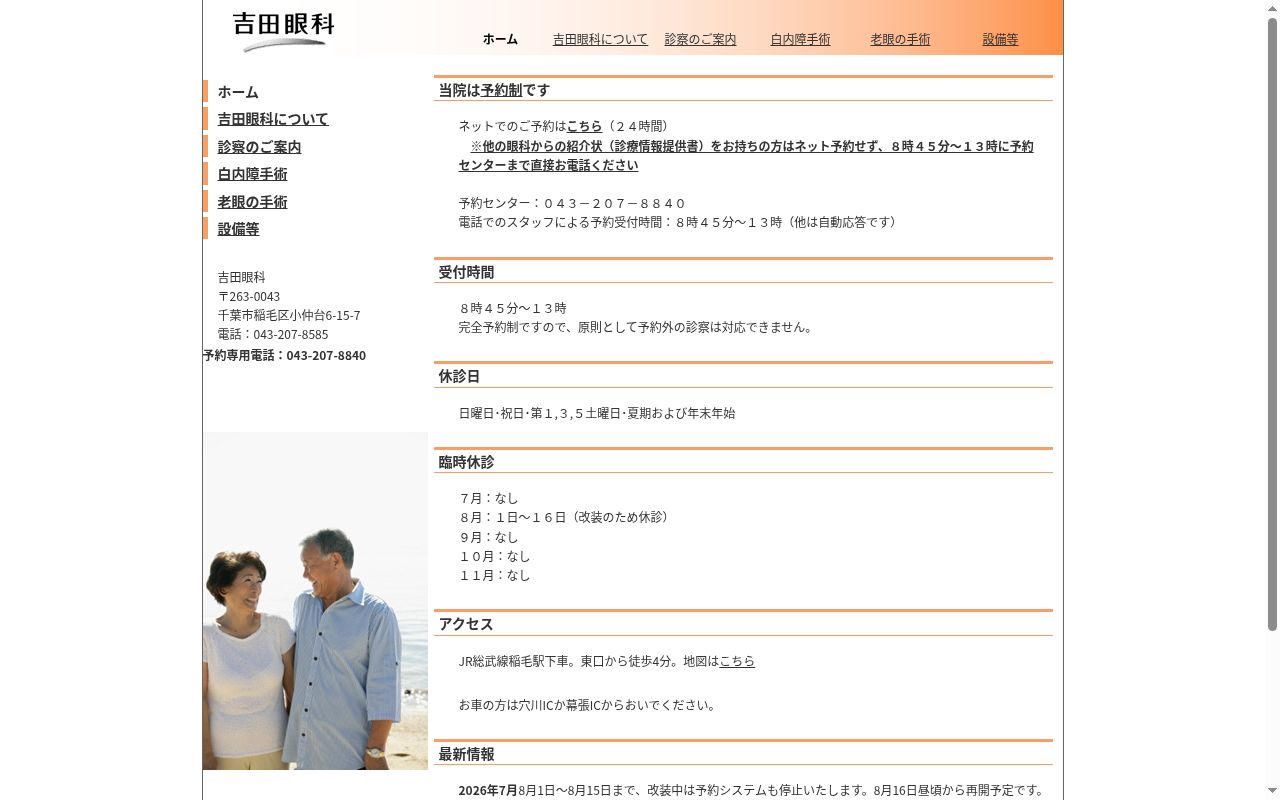The width and height of the screenshot is (1280, 800).
Task: Select 白内障手術 in the left sidebar
Action: coord(252,174)
